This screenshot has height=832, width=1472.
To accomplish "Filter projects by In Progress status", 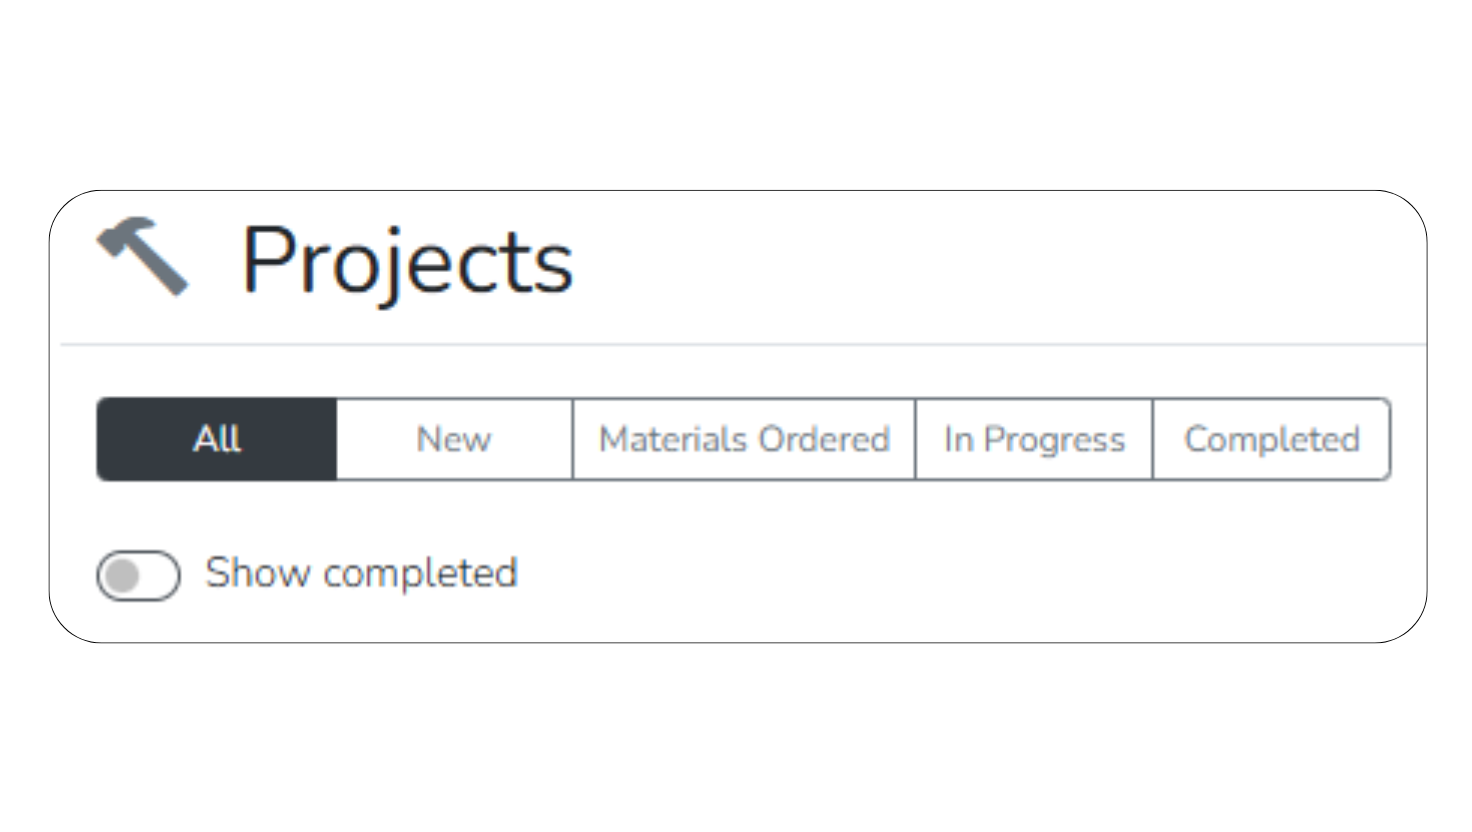I will (1033, 439).
